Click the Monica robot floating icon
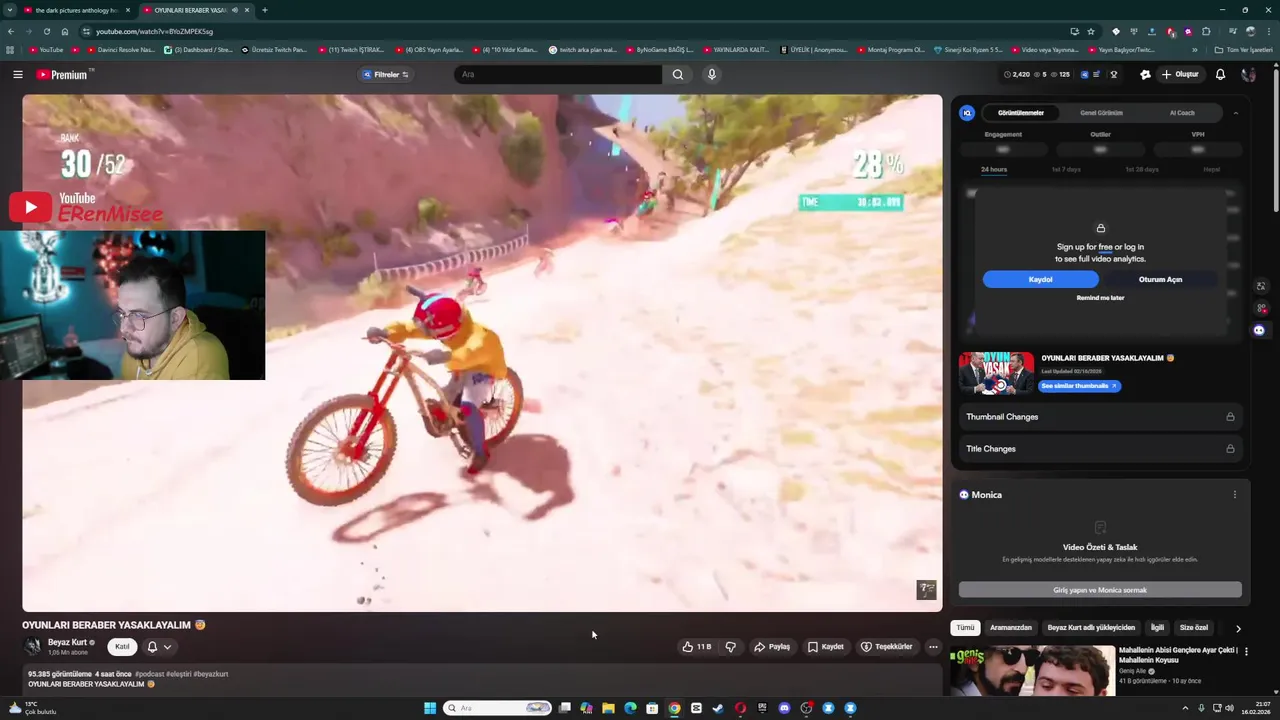 click(x=1259, y=330)
